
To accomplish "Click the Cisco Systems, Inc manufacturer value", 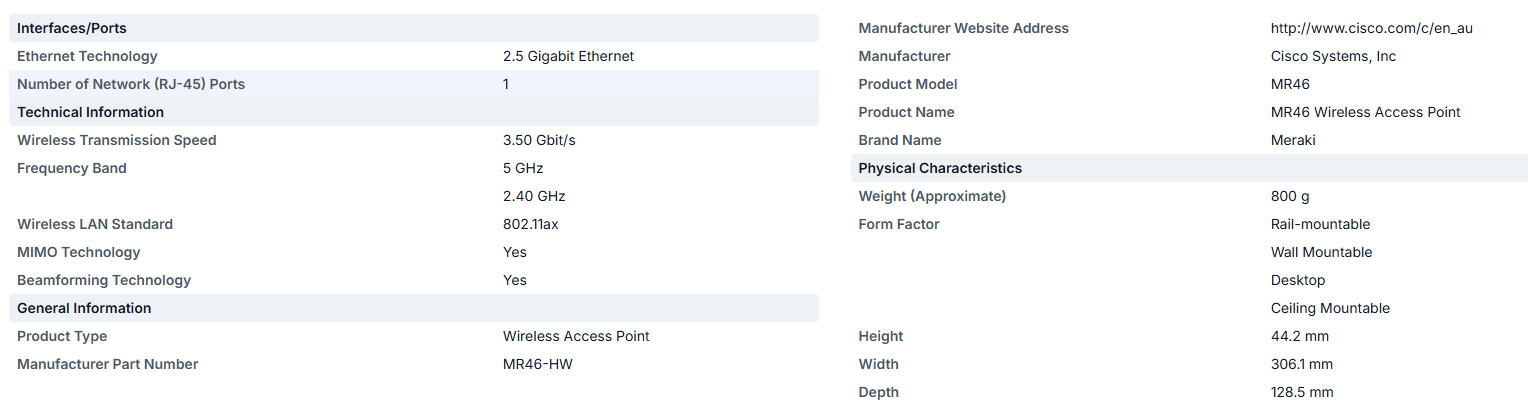I will pyautogui.click(x=1333, y=56).
